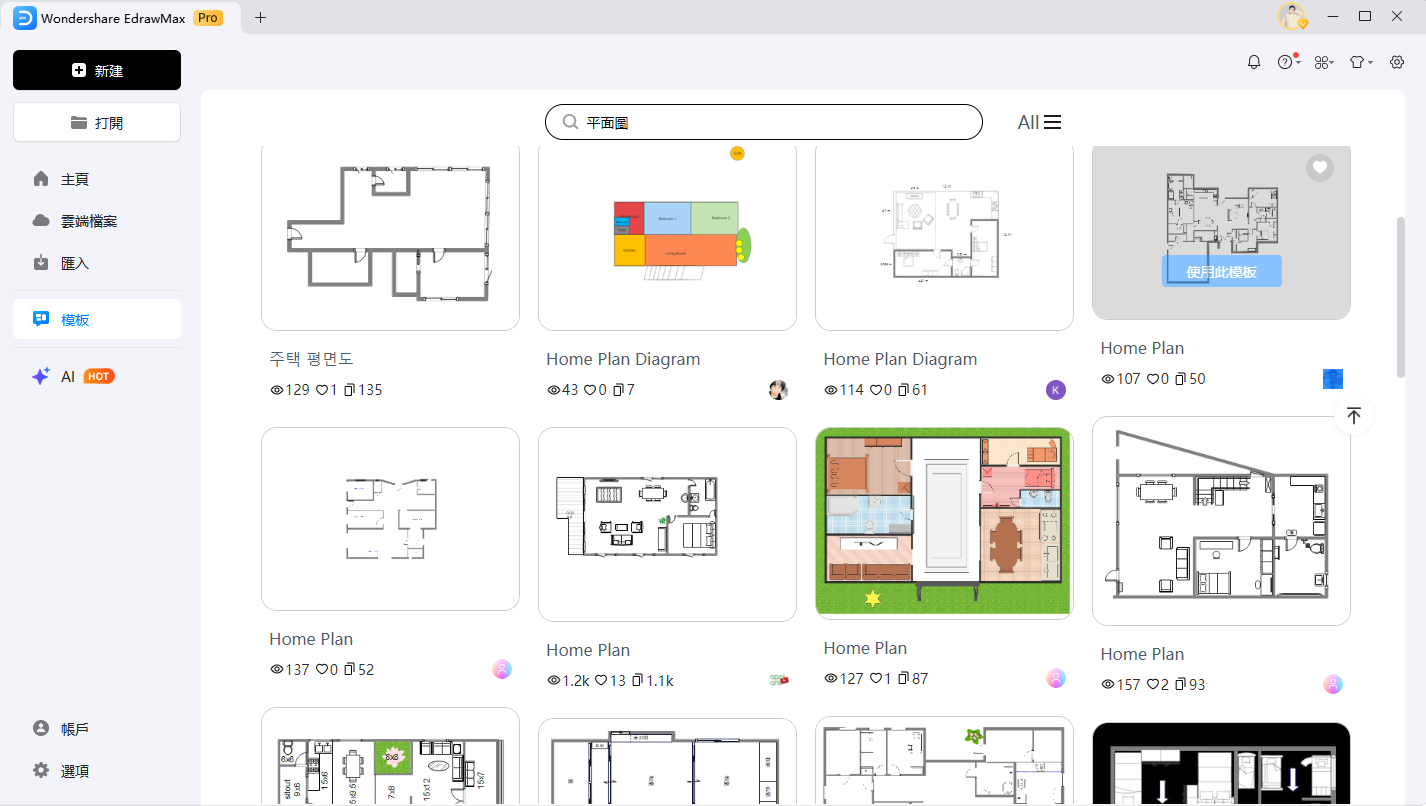
Task: Open the colorful Home Plan Diagram thumbnail
Action: 667,236
